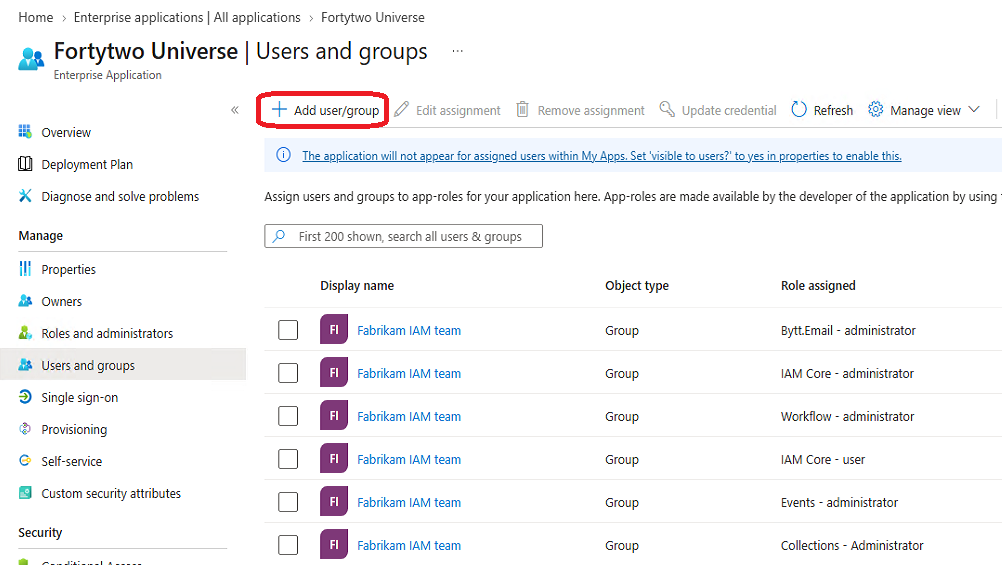The image size is (1002, 565).
Task: Click the Diagnose and solve problems wrench icon
Action: (x=25, y=196)
